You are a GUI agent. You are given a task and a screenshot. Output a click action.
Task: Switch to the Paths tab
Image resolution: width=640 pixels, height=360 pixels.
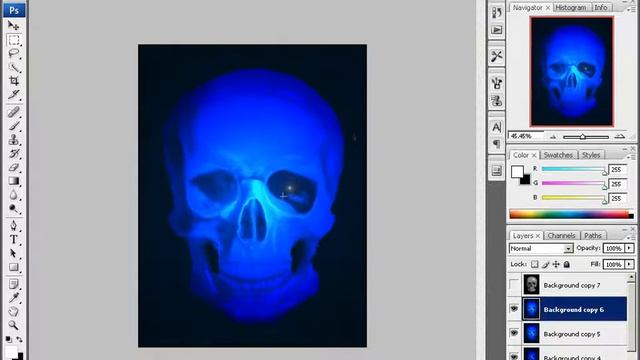pos(593,236)
